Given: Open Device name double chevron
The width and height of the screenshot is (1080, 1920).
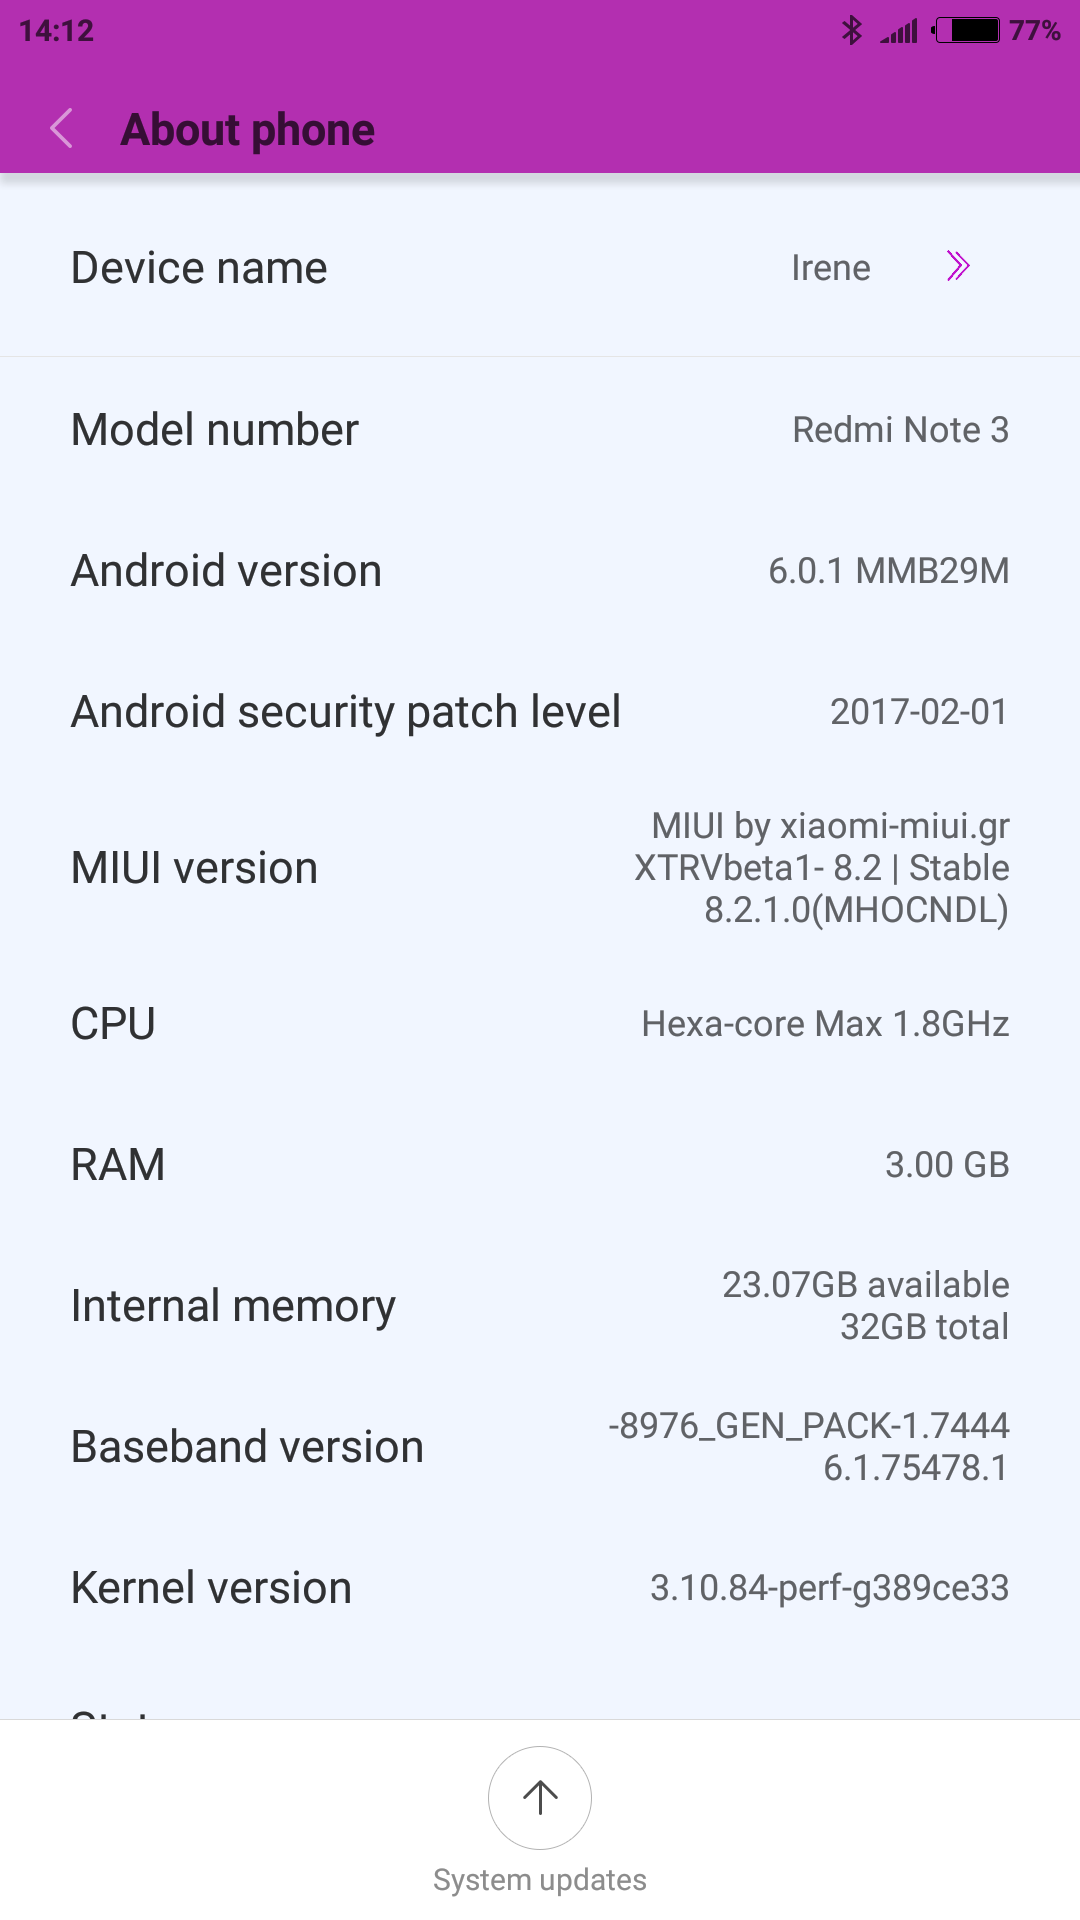Looking at the screenshot, I should tap(958, 266).
